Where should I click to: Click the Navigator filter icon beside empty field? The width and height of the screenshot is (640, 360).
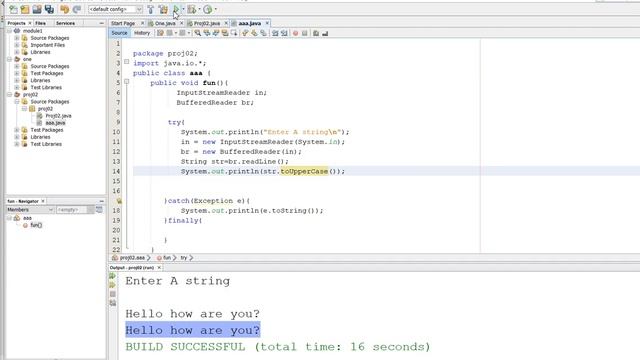[99, 209]
